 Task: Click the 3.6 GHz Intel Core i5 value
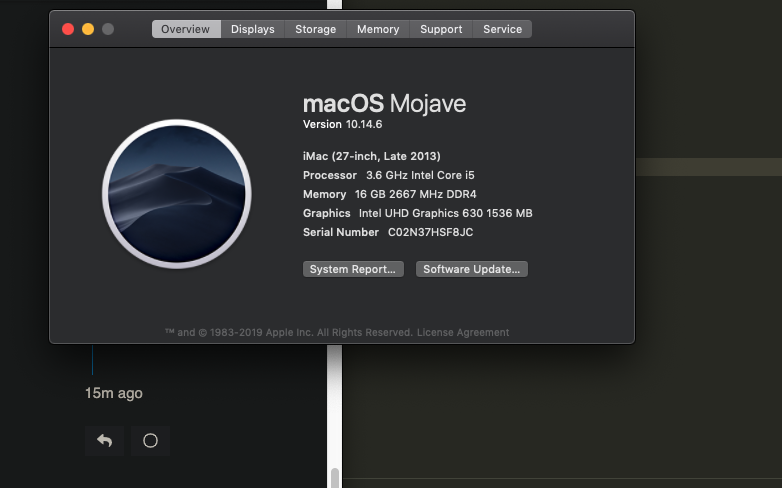coord(420,176)
